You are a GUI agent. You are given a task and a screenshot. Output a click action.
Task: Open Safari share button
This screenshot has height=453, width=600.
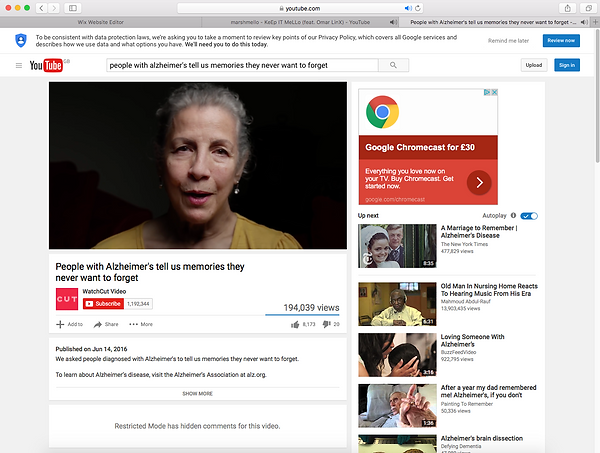pyautogui.click(x=567, y=8)
